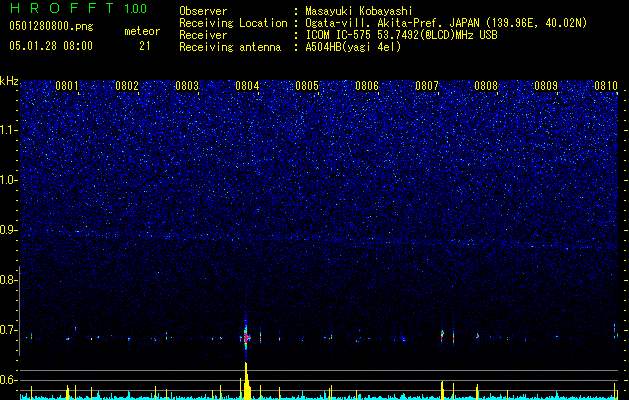Click the Receiving Location label
Image resolution: width=629 pixels, height=400 pixels.
[x=233, y=23]
